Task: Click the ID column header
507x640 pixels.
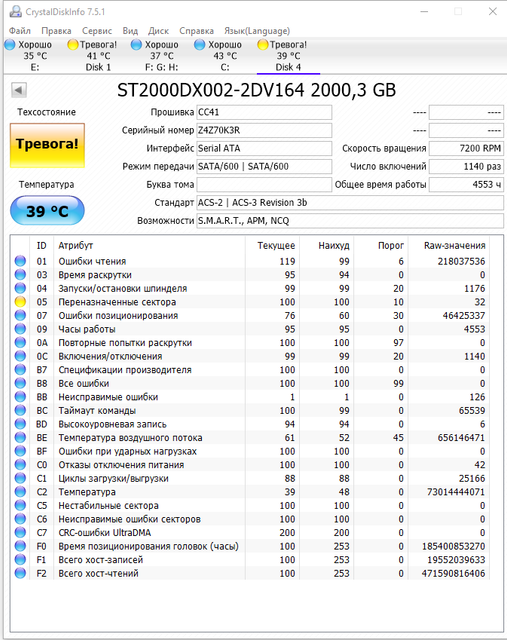Action: pos(42,245)
